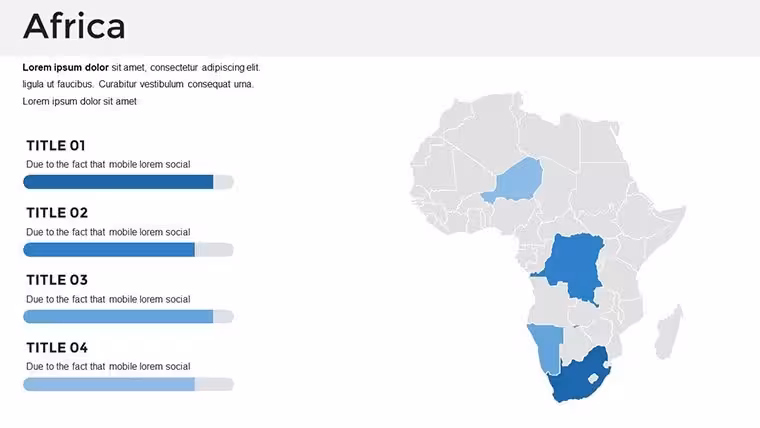The width and height of the screenshot is (760, 428).
Task: Select the Madagascar island shape
Action: 669,332
